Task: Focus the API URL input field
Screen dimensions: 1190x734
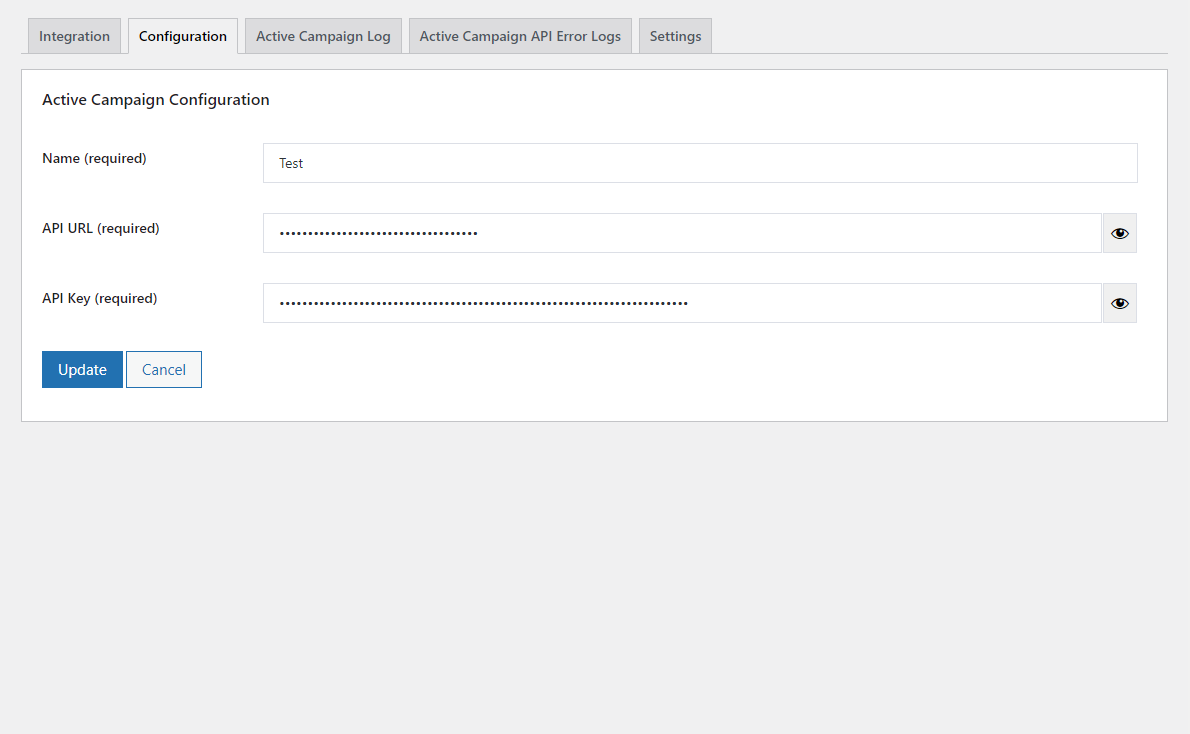Action: pos(682,233)
